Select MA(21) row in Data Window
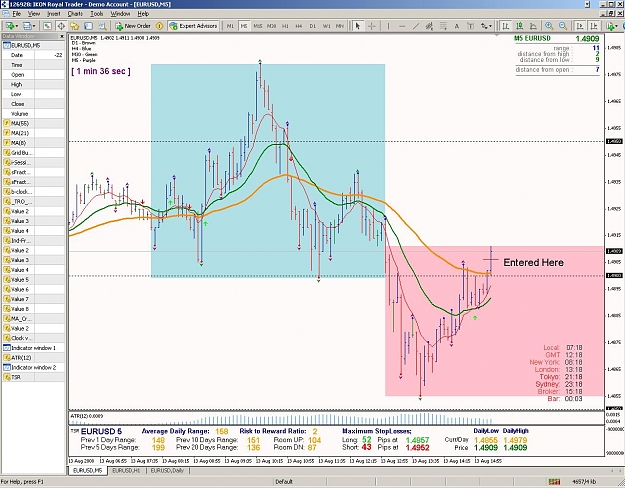 33,133
